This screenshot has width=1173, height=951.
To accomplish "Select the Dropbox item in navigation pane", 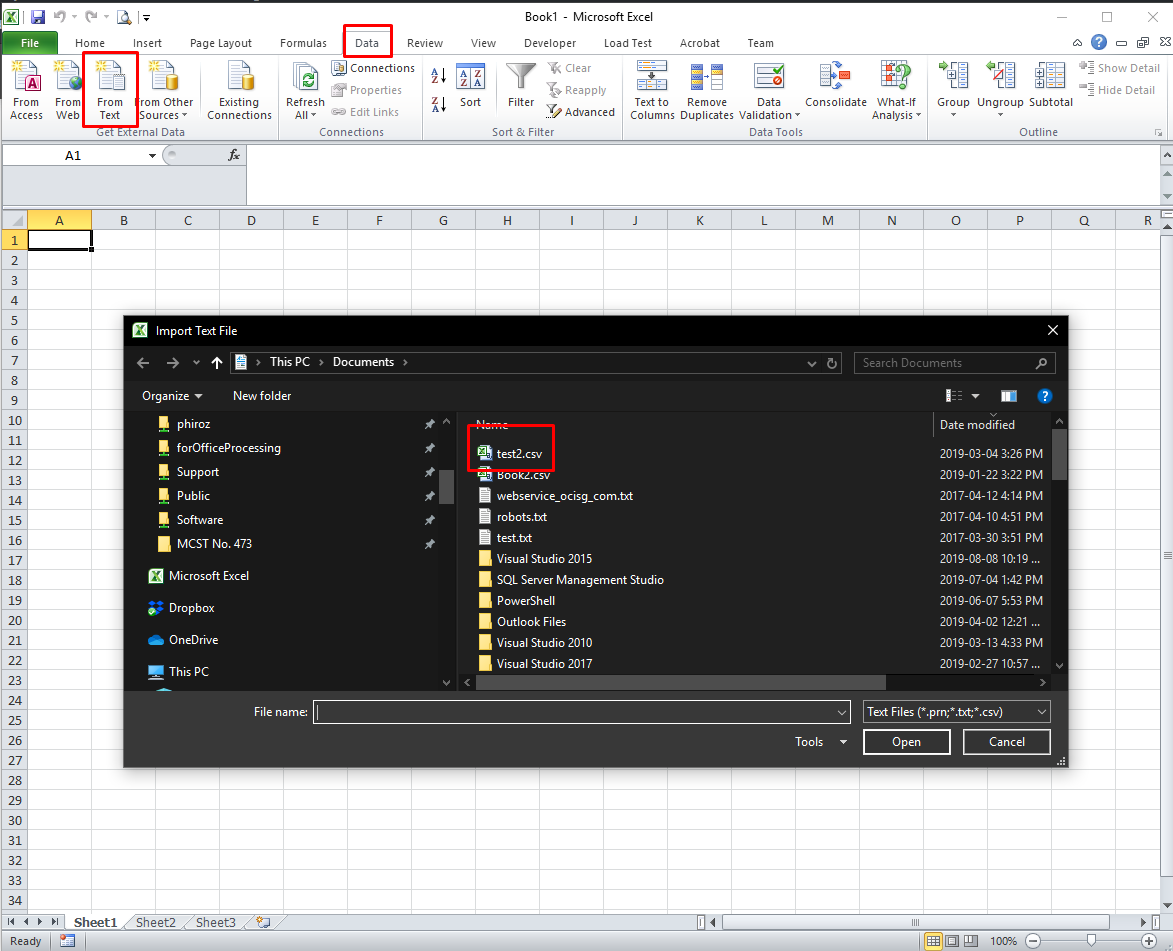I will pyautogui.click(x=192, y=608).
